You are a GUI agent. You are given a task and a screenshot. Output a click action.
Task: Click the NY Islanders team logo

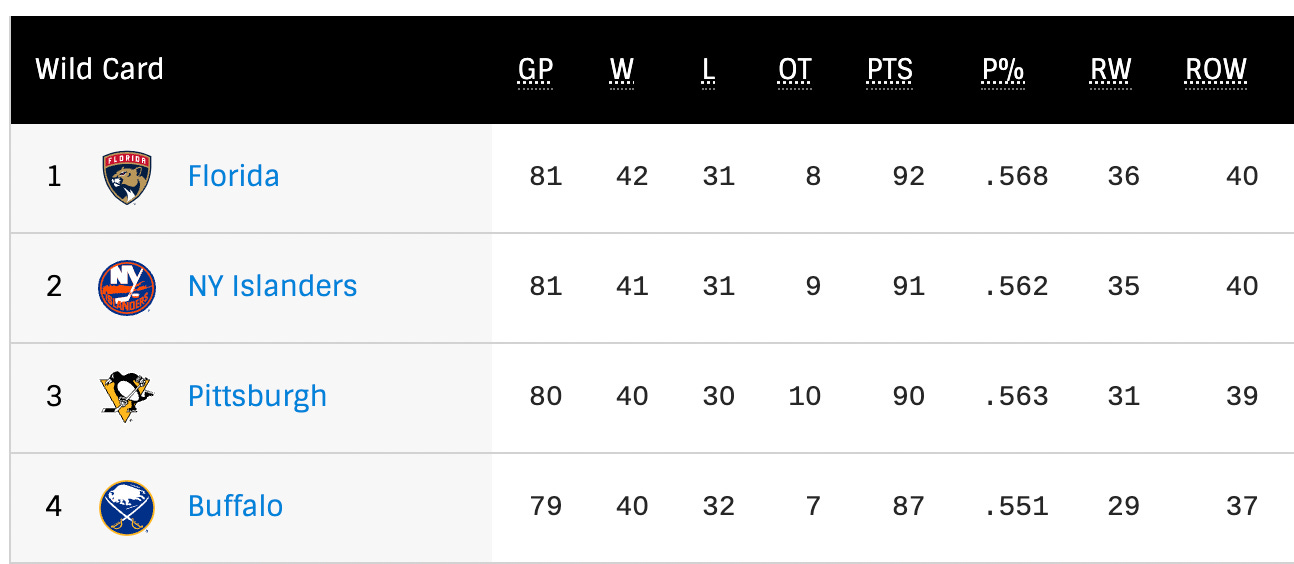tap(127, 287)
